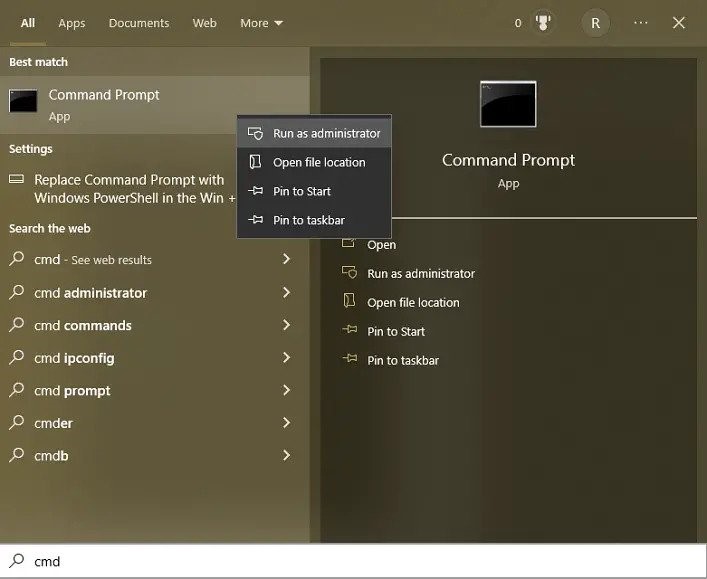The width and height of the screenshot is (707, 579).
Task: Click shield icon beside context menu Run as administrator
Action: [x=255, y=133]
